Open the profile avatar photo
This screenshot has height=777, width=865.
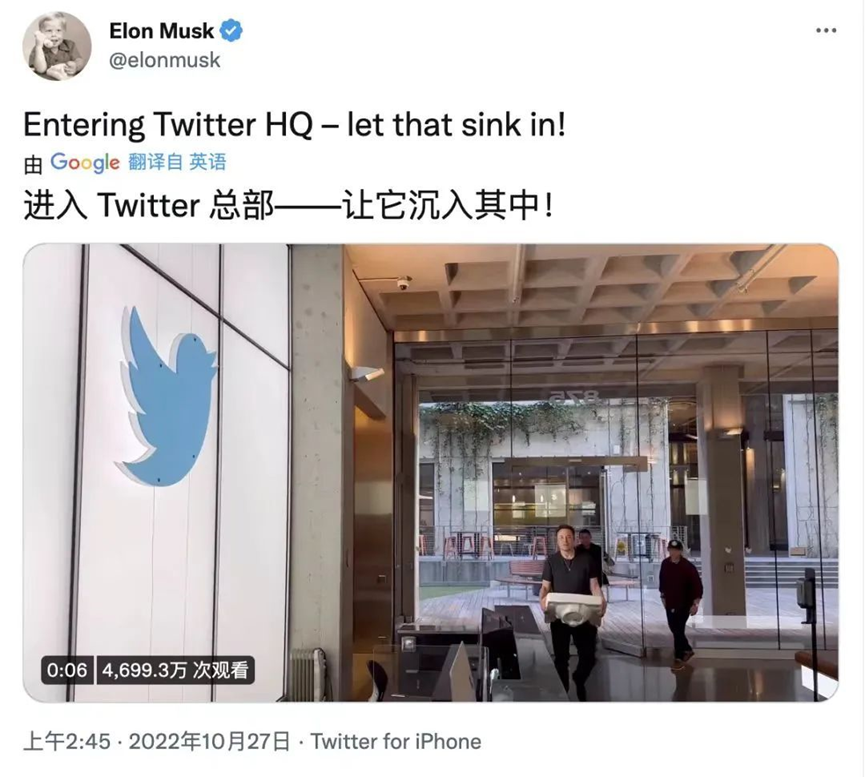pos(57,46)
